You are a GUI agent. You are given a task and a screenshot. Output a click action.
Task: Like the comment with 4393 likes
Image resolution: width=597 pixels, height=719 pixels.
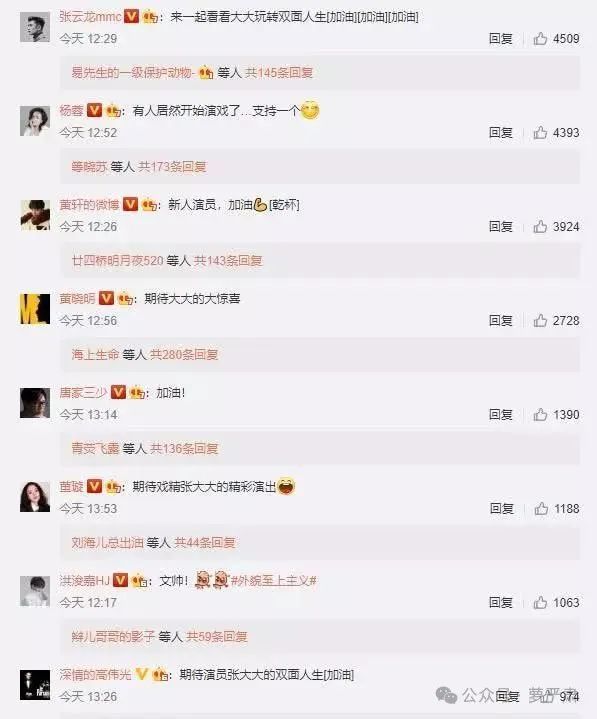coord(540,133)
